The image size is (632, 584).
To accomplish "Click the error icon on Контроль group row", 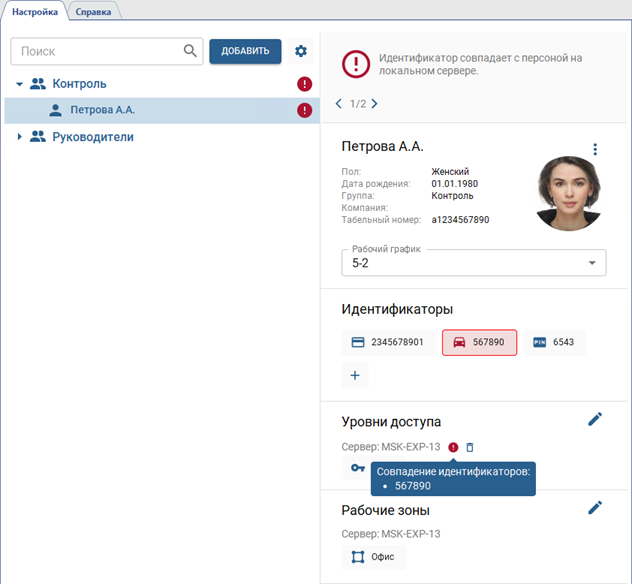I will pos(305,84).
